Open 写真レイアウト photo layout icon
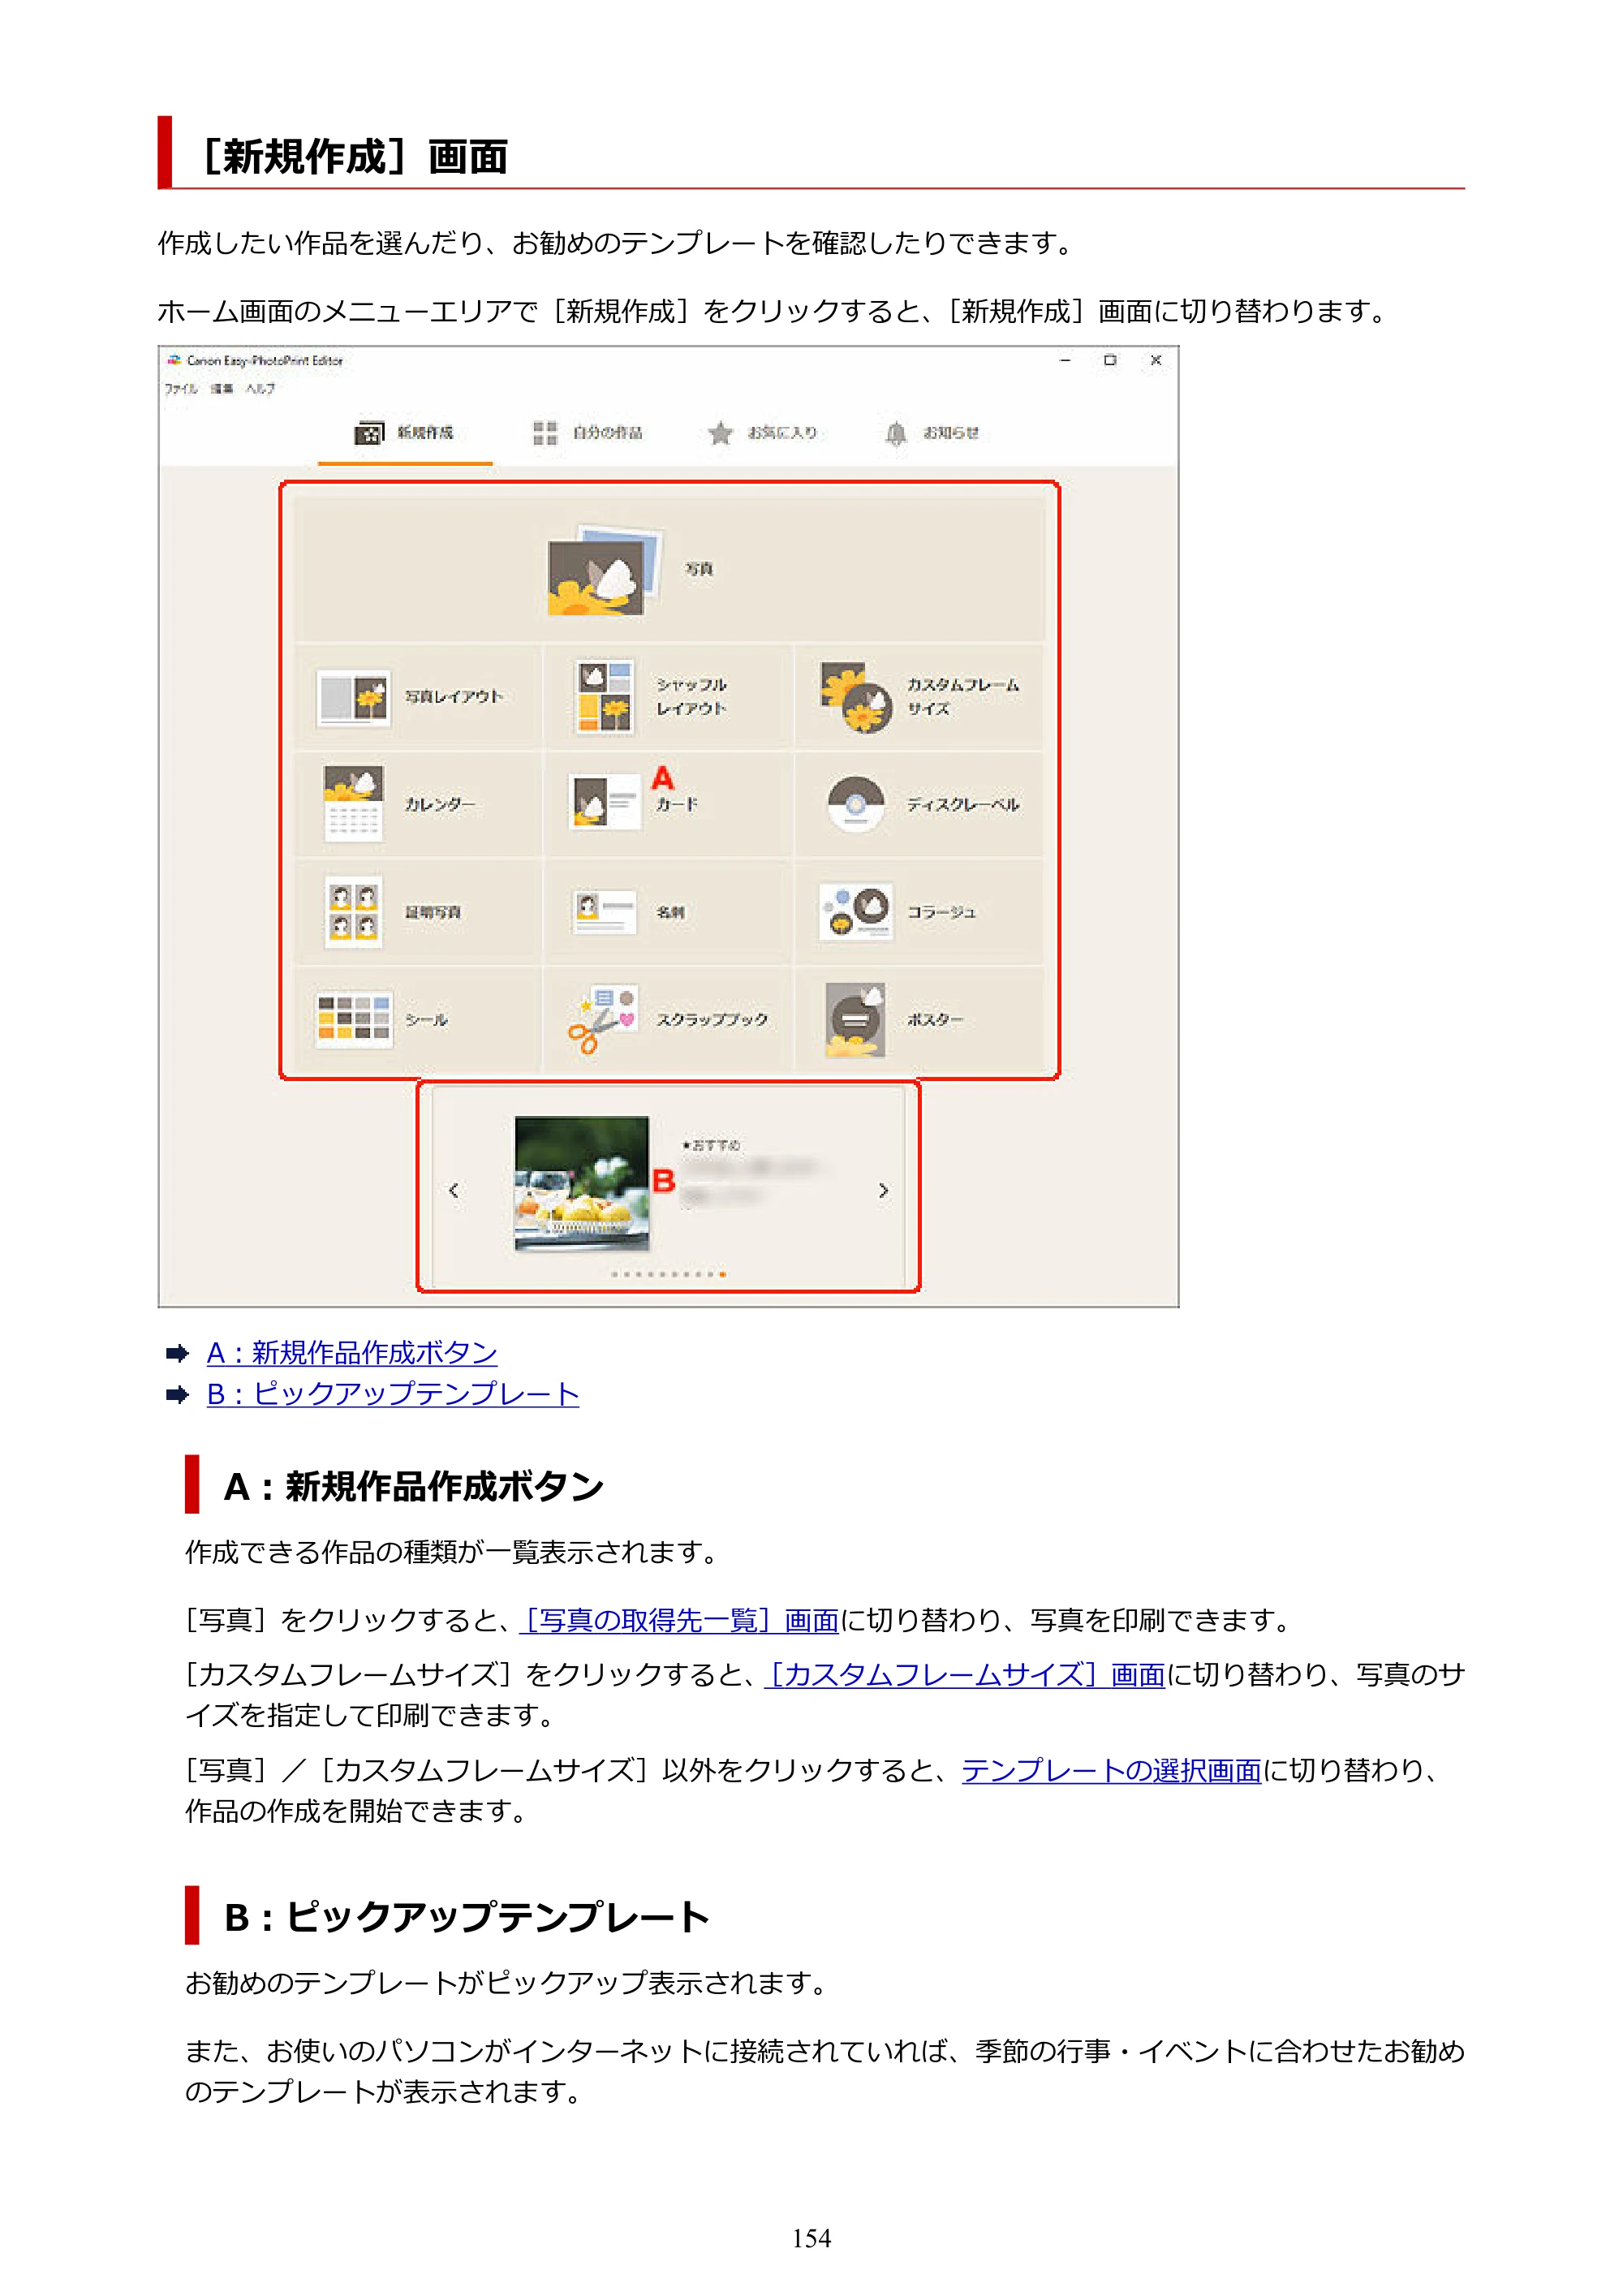 click(353, 697)
